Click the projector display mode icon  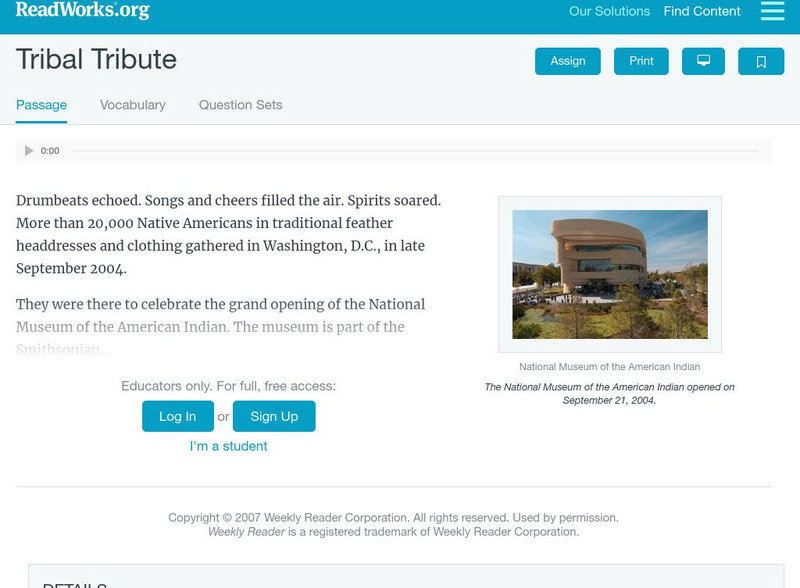[x=703, y=61]
